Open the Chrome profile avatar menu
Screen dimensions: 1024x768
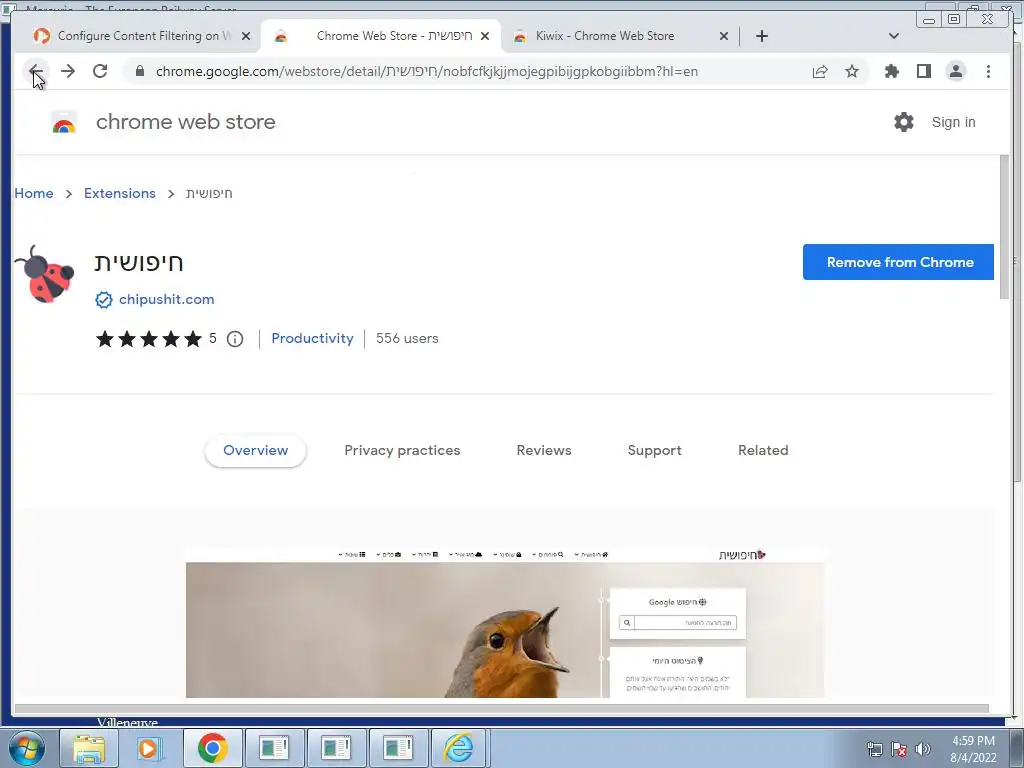[955, 71]
